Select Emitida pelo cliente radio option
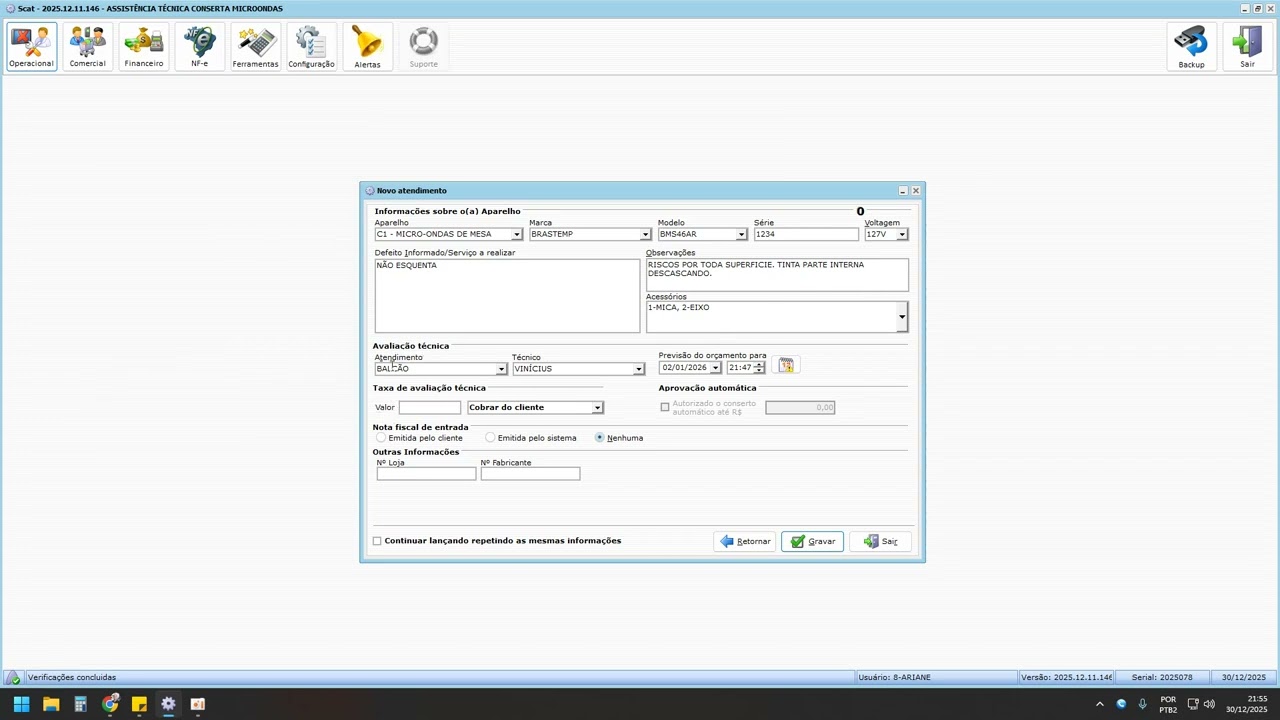Image resolution: width=1280 pixels, height=720 pixels. pos(381,437)
